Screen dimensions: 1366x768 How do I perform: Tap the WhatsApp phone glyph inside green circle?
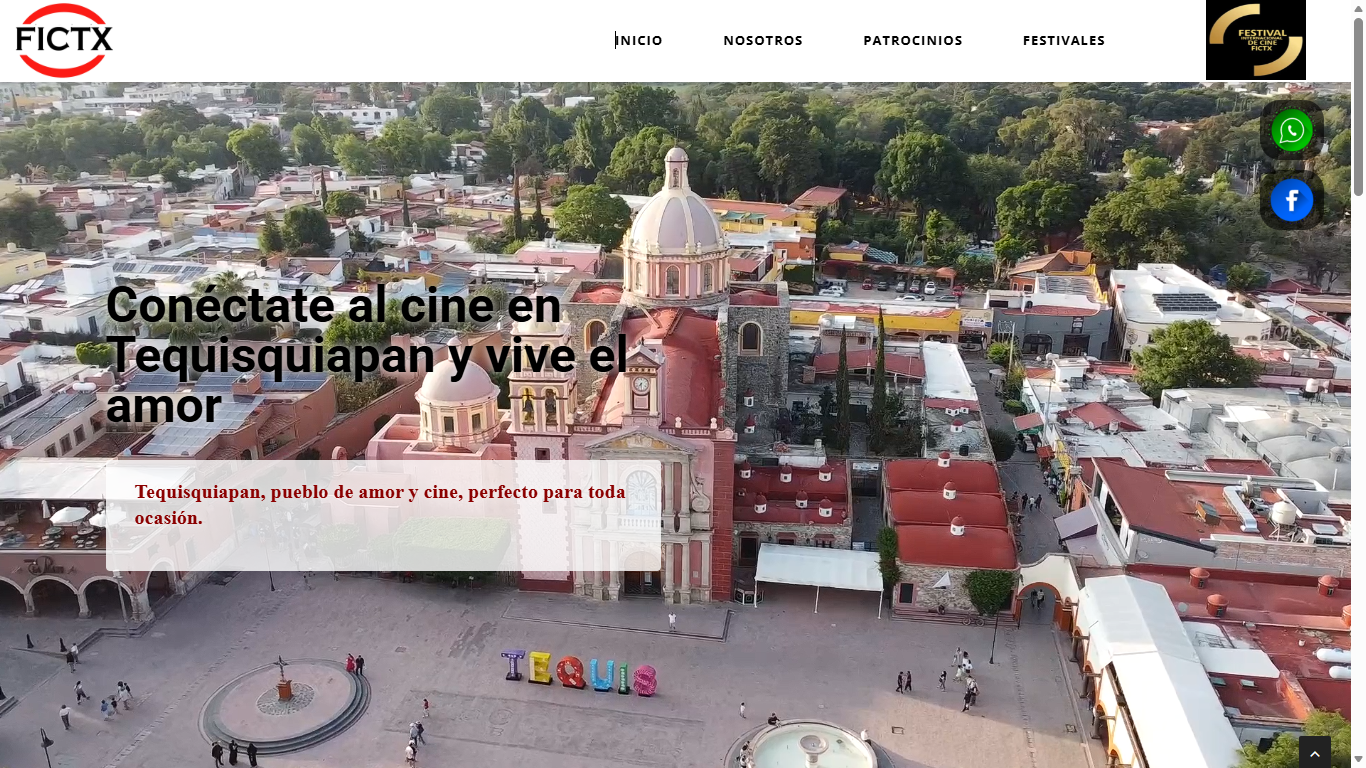(1292, 130)
